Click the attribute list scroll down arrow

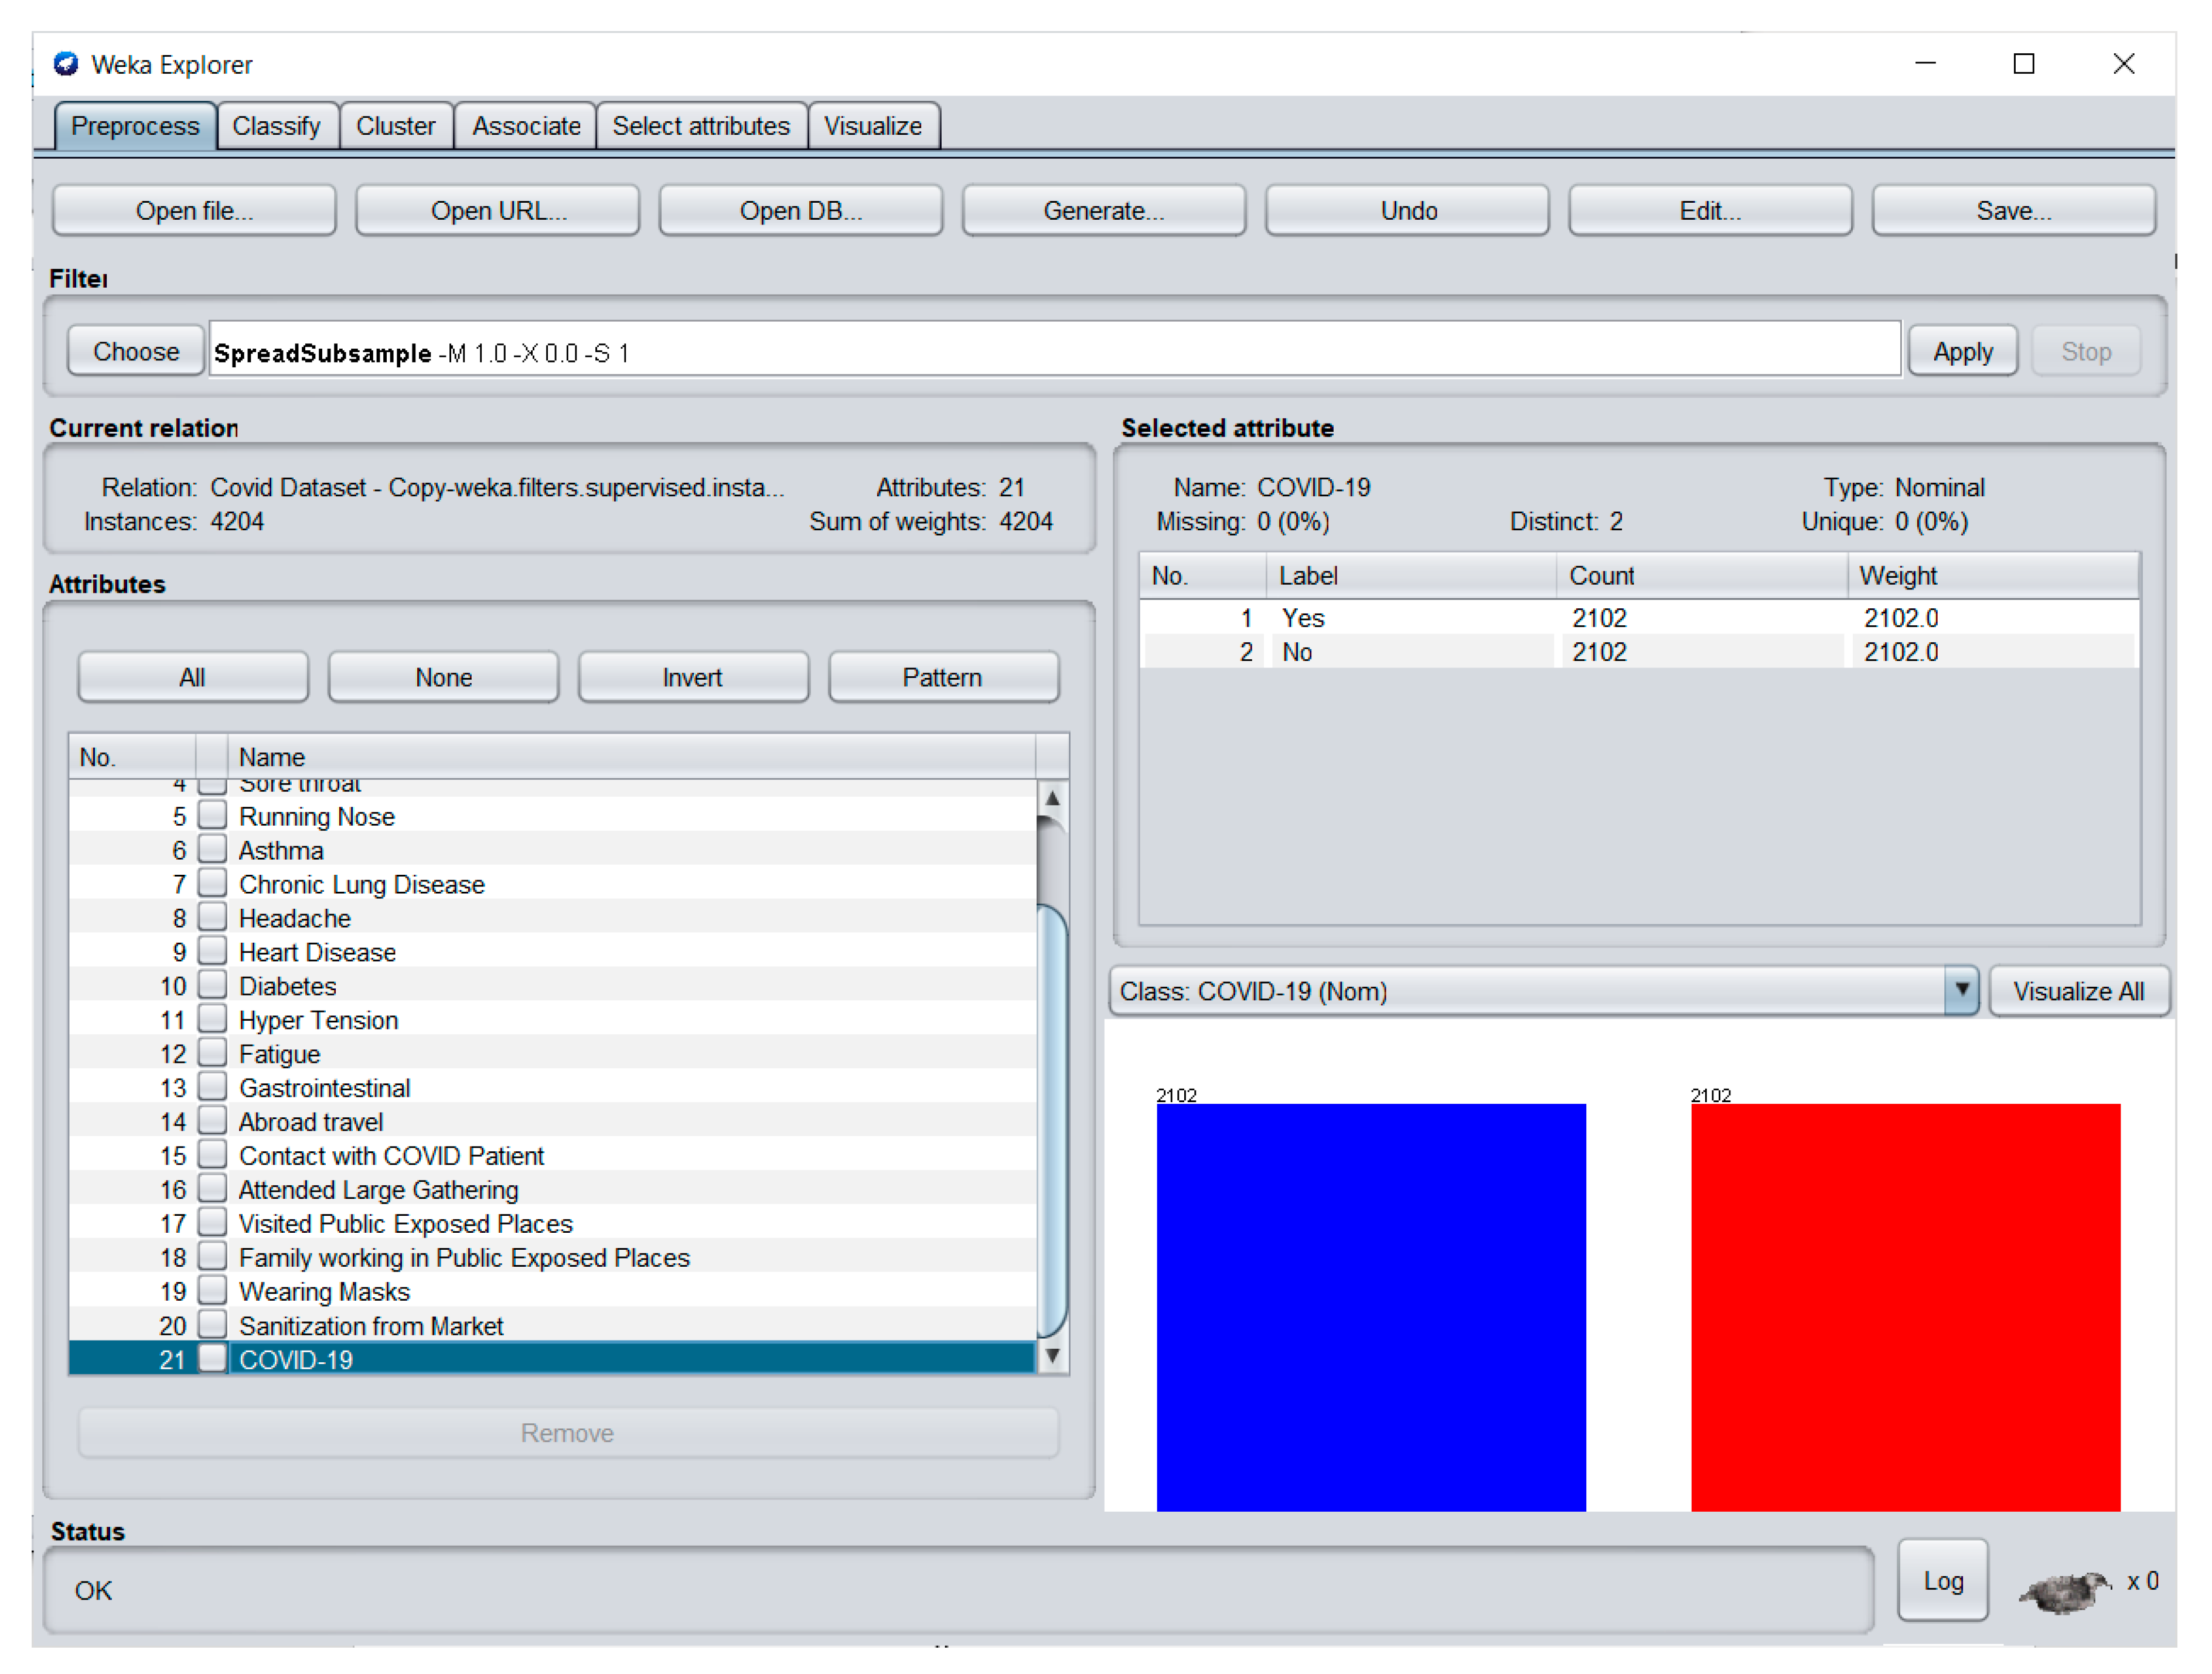click(1052, 1357)
